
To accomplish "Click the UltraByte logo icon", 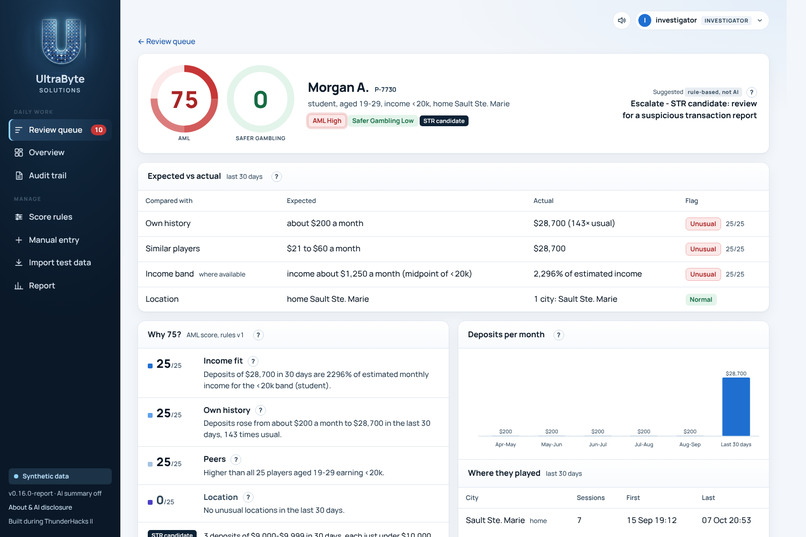I will tap(61, 41).
